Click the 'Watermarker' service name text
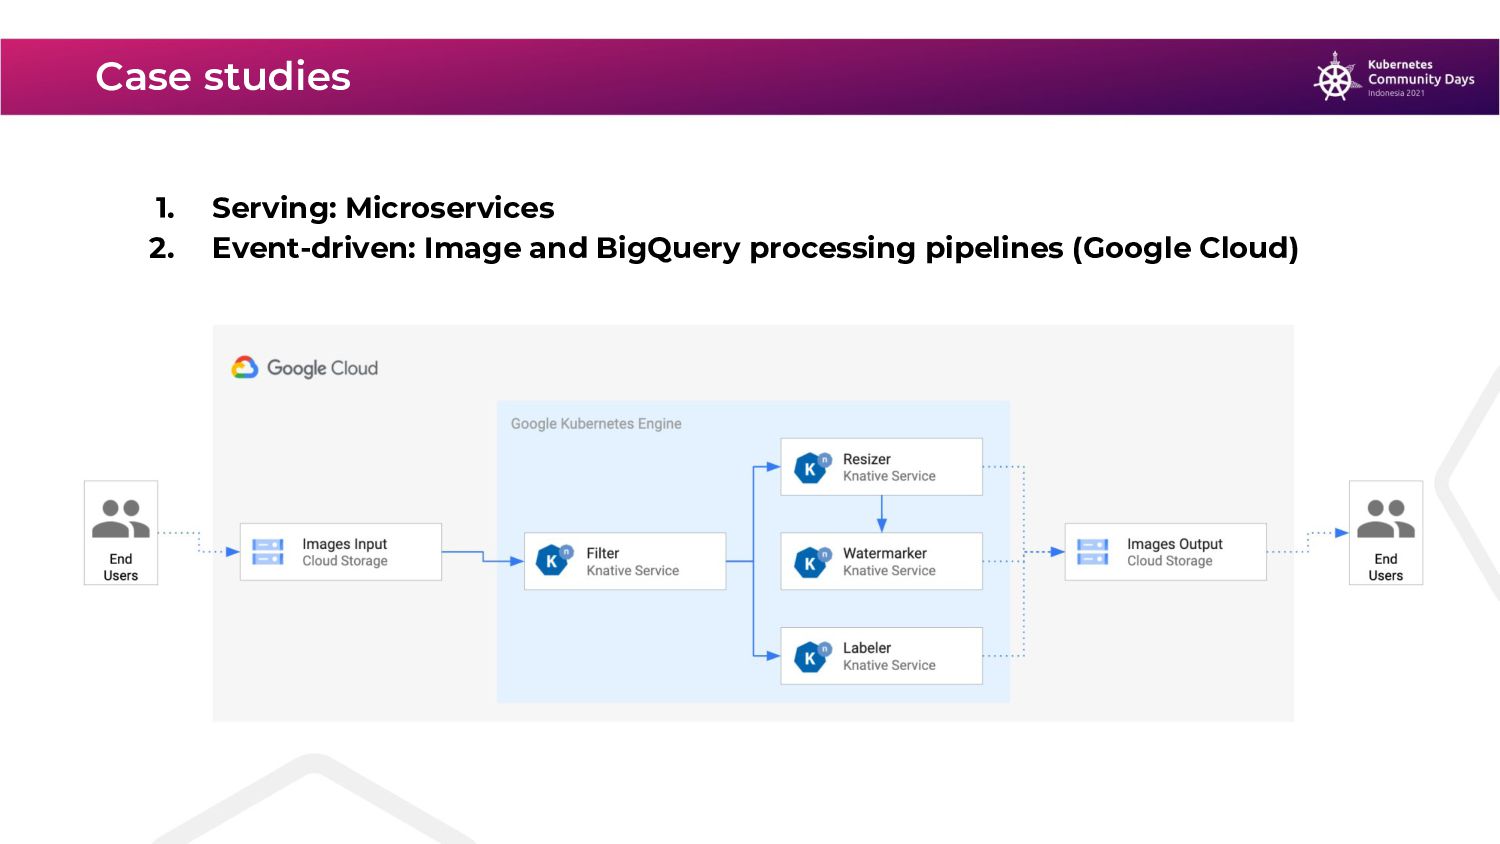 884,553
